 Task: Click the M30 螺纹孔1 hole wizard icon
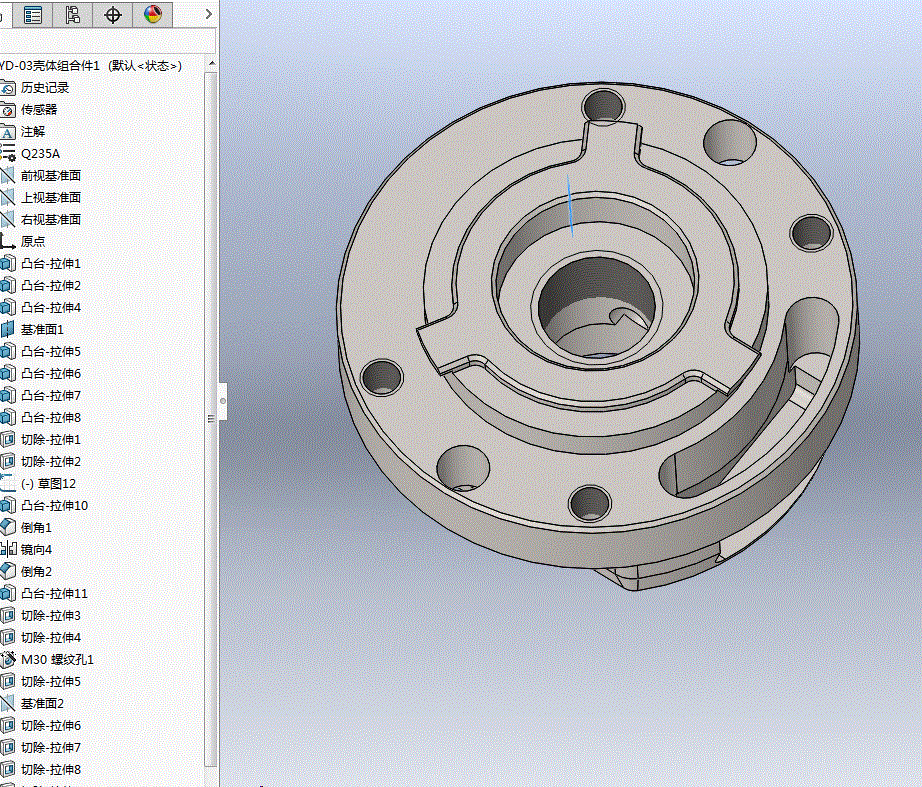coord(8,659)
